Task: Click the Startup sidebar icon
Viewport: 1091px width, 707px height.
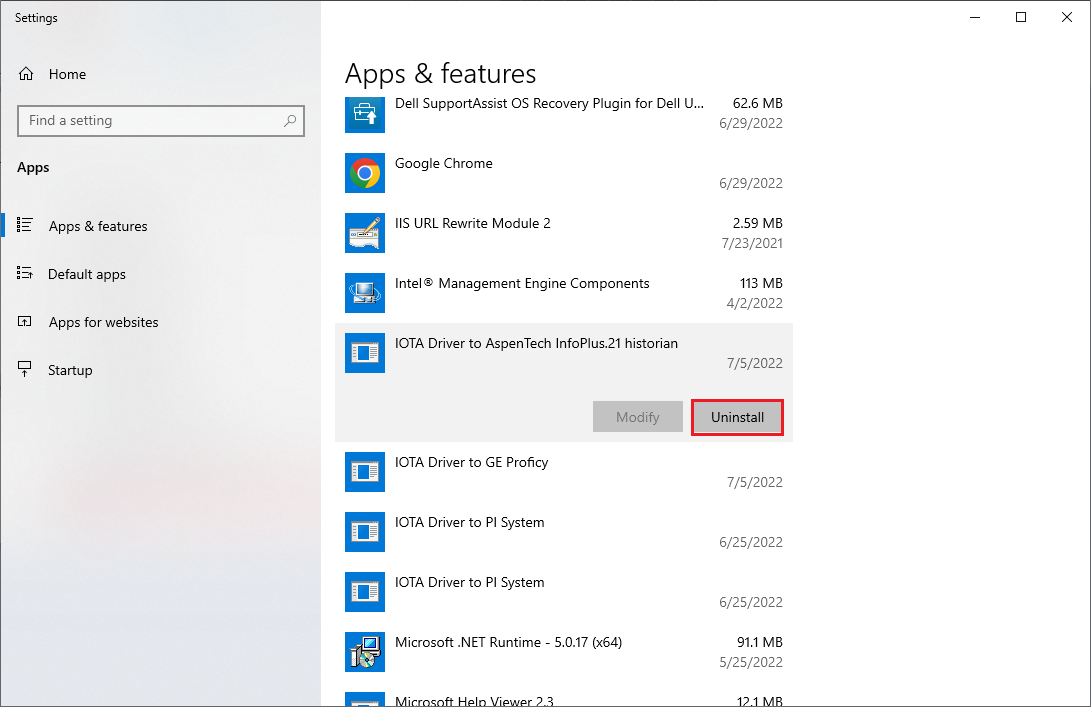Action: coord(25,370)
